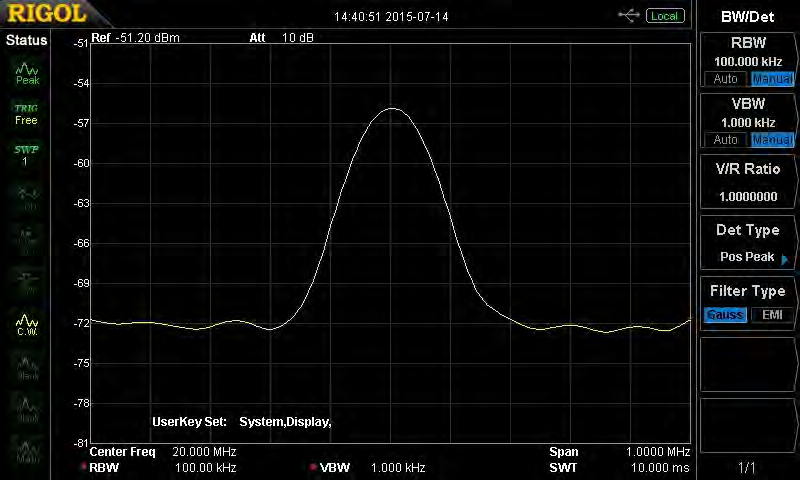Click the bottom VBW 1.000 kHz readout

coord(372,467)
